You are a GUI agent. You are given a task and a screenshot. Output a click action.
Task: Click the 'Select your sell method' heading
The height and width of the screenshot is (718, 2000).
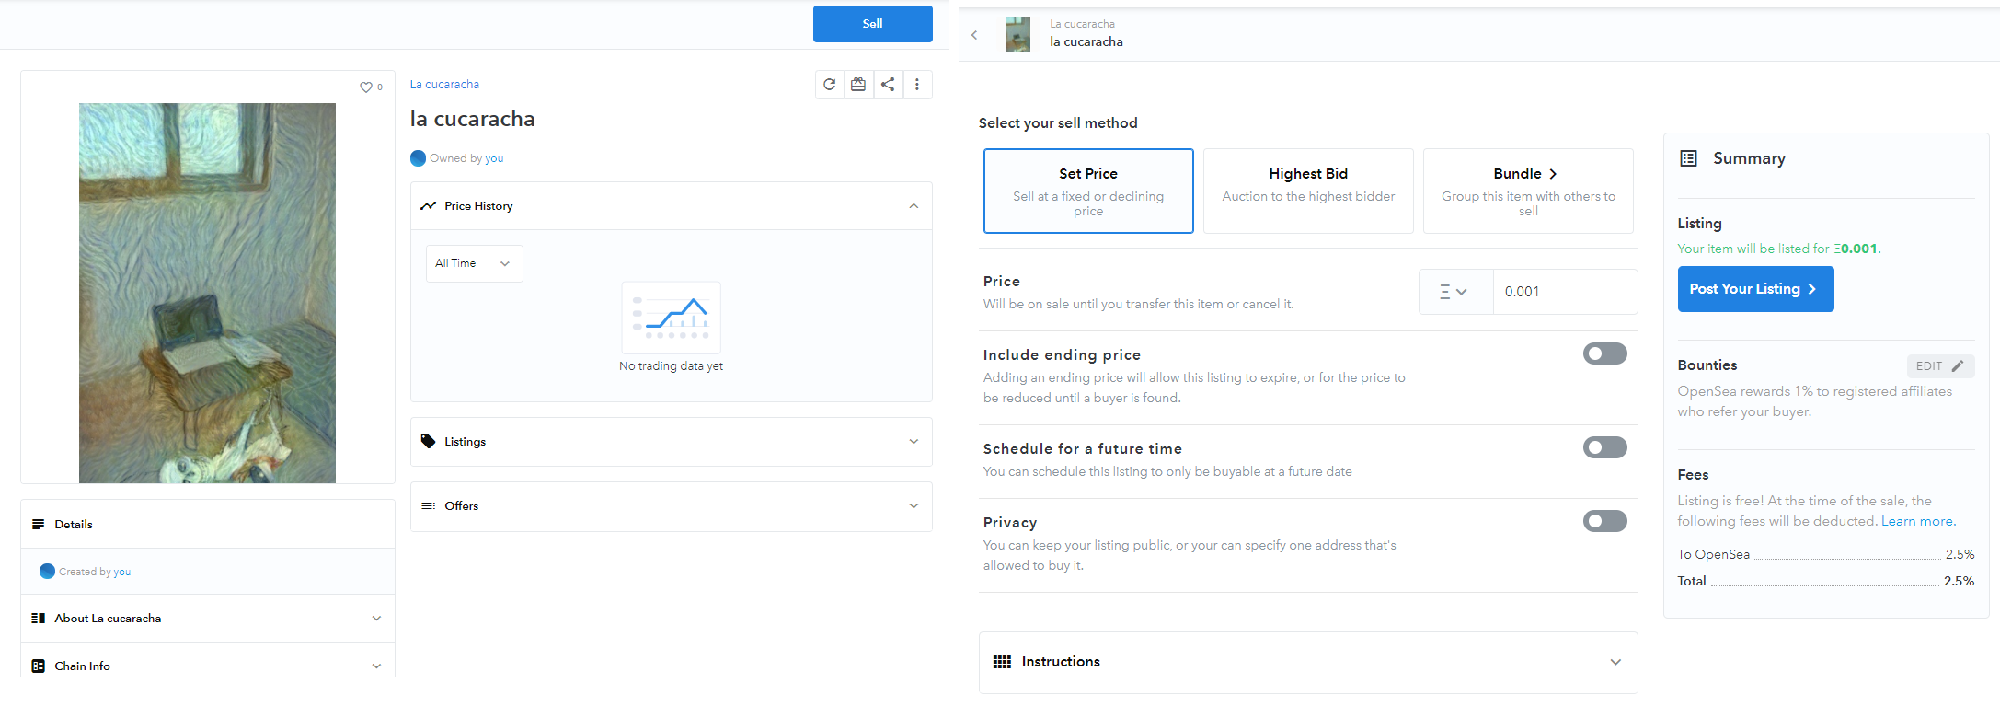(x=1058, y=123)
